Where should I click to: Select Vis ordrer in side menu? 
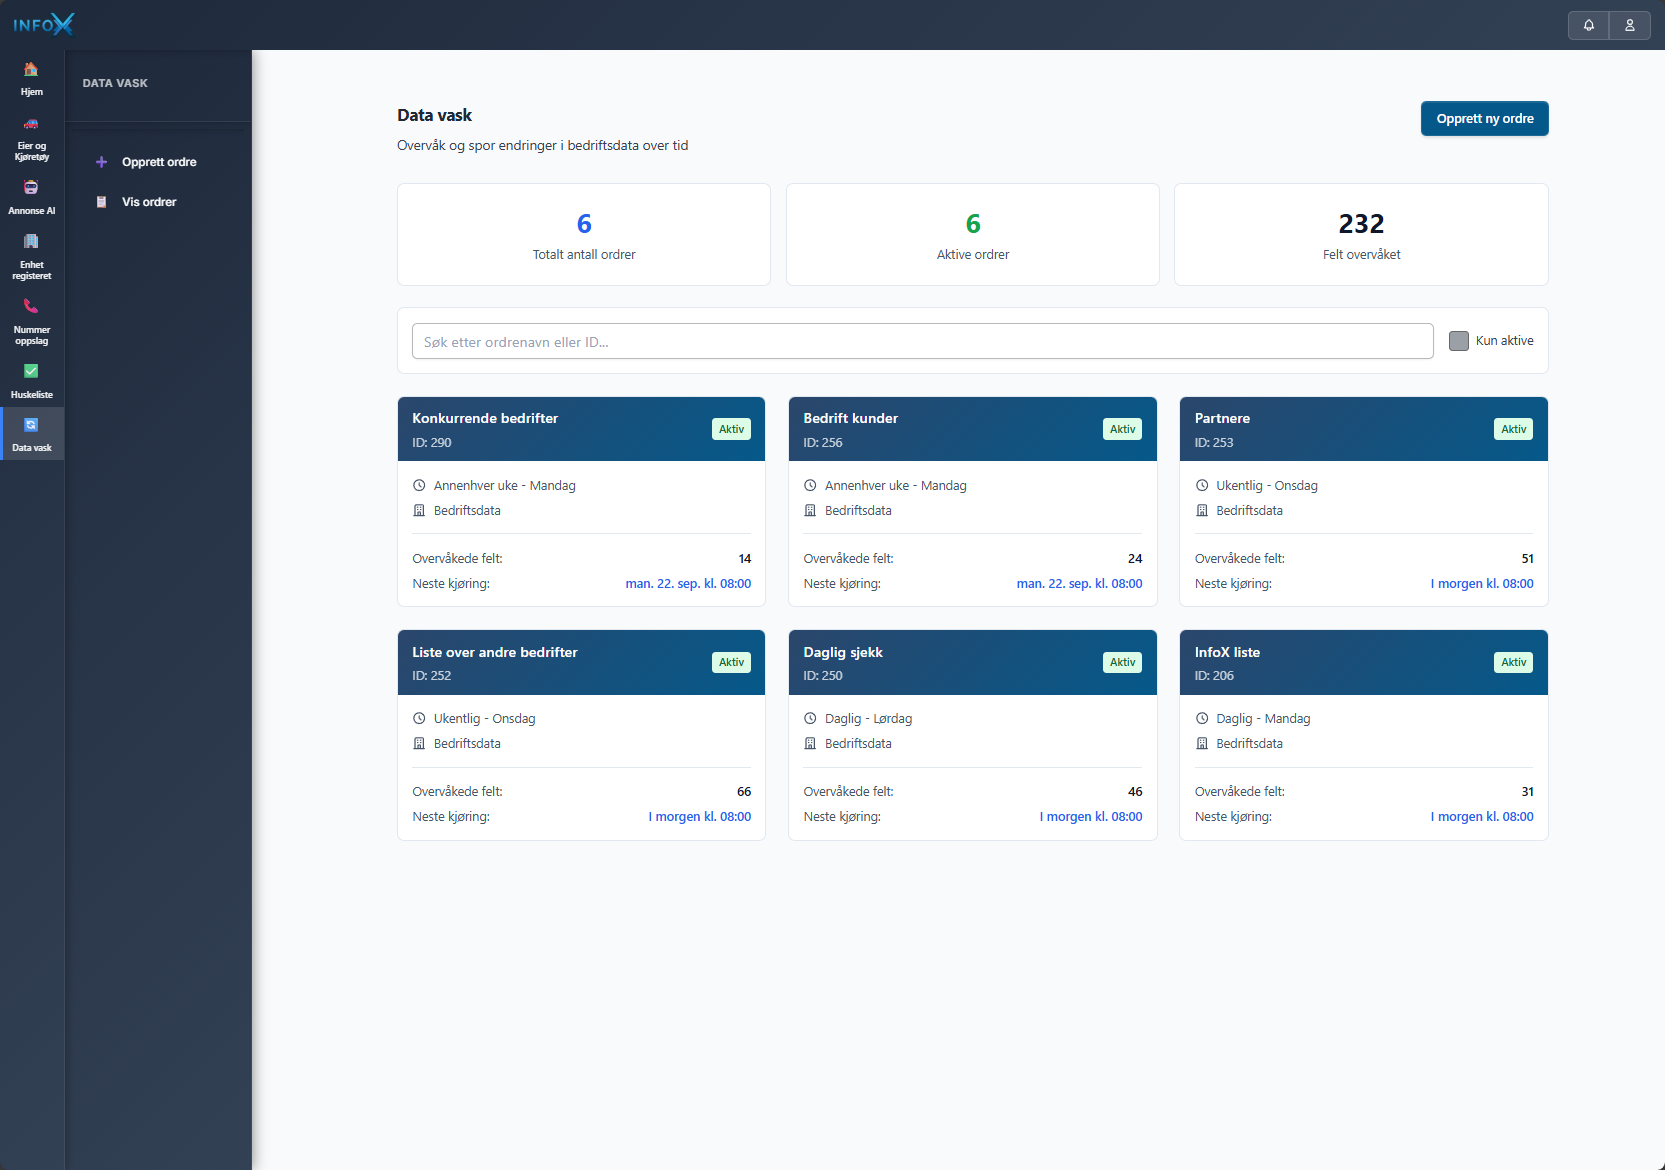(x=149, y=202)
